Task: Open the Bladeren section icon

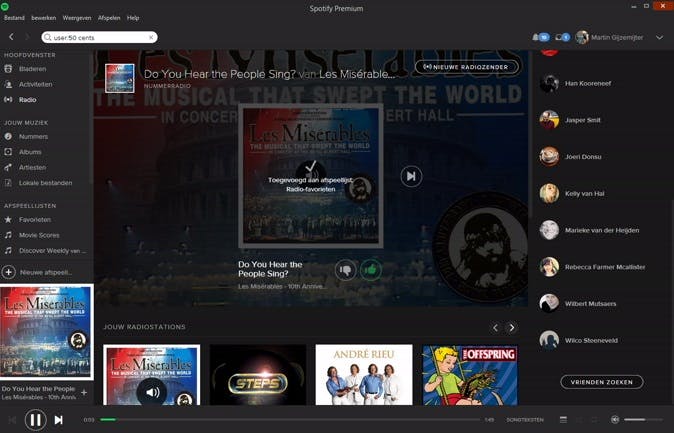Action: point(8,69)
